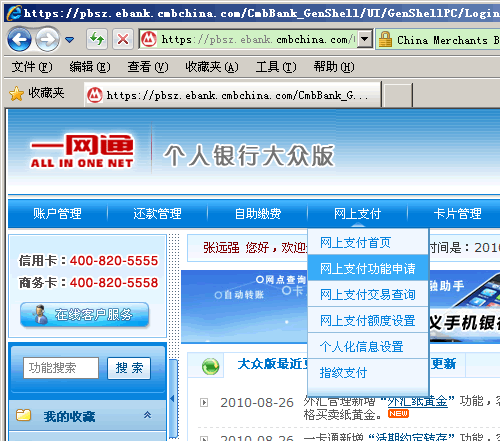Viewport: 500px width, 441px height.
Task: Open recent pages dropdown beside Forward button
Action: (x=69, y=40)
